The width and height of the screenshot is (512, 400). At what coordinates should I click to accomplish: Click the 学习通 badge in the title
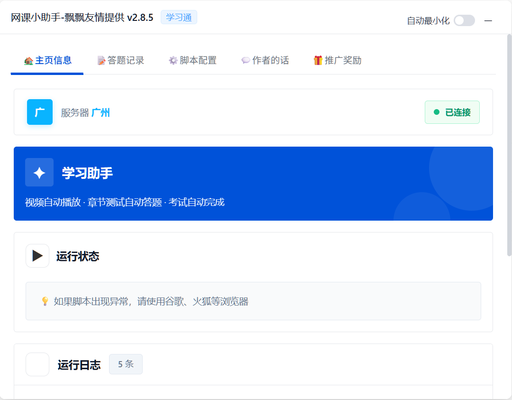179,17
